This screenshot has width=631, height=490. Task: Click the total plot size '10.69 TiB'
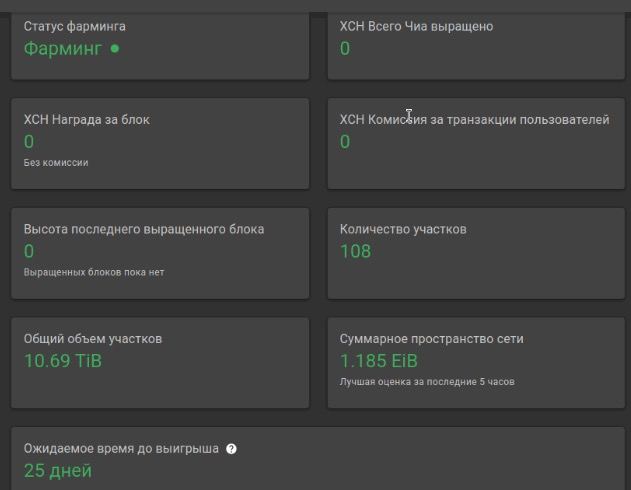coord(63,361)
